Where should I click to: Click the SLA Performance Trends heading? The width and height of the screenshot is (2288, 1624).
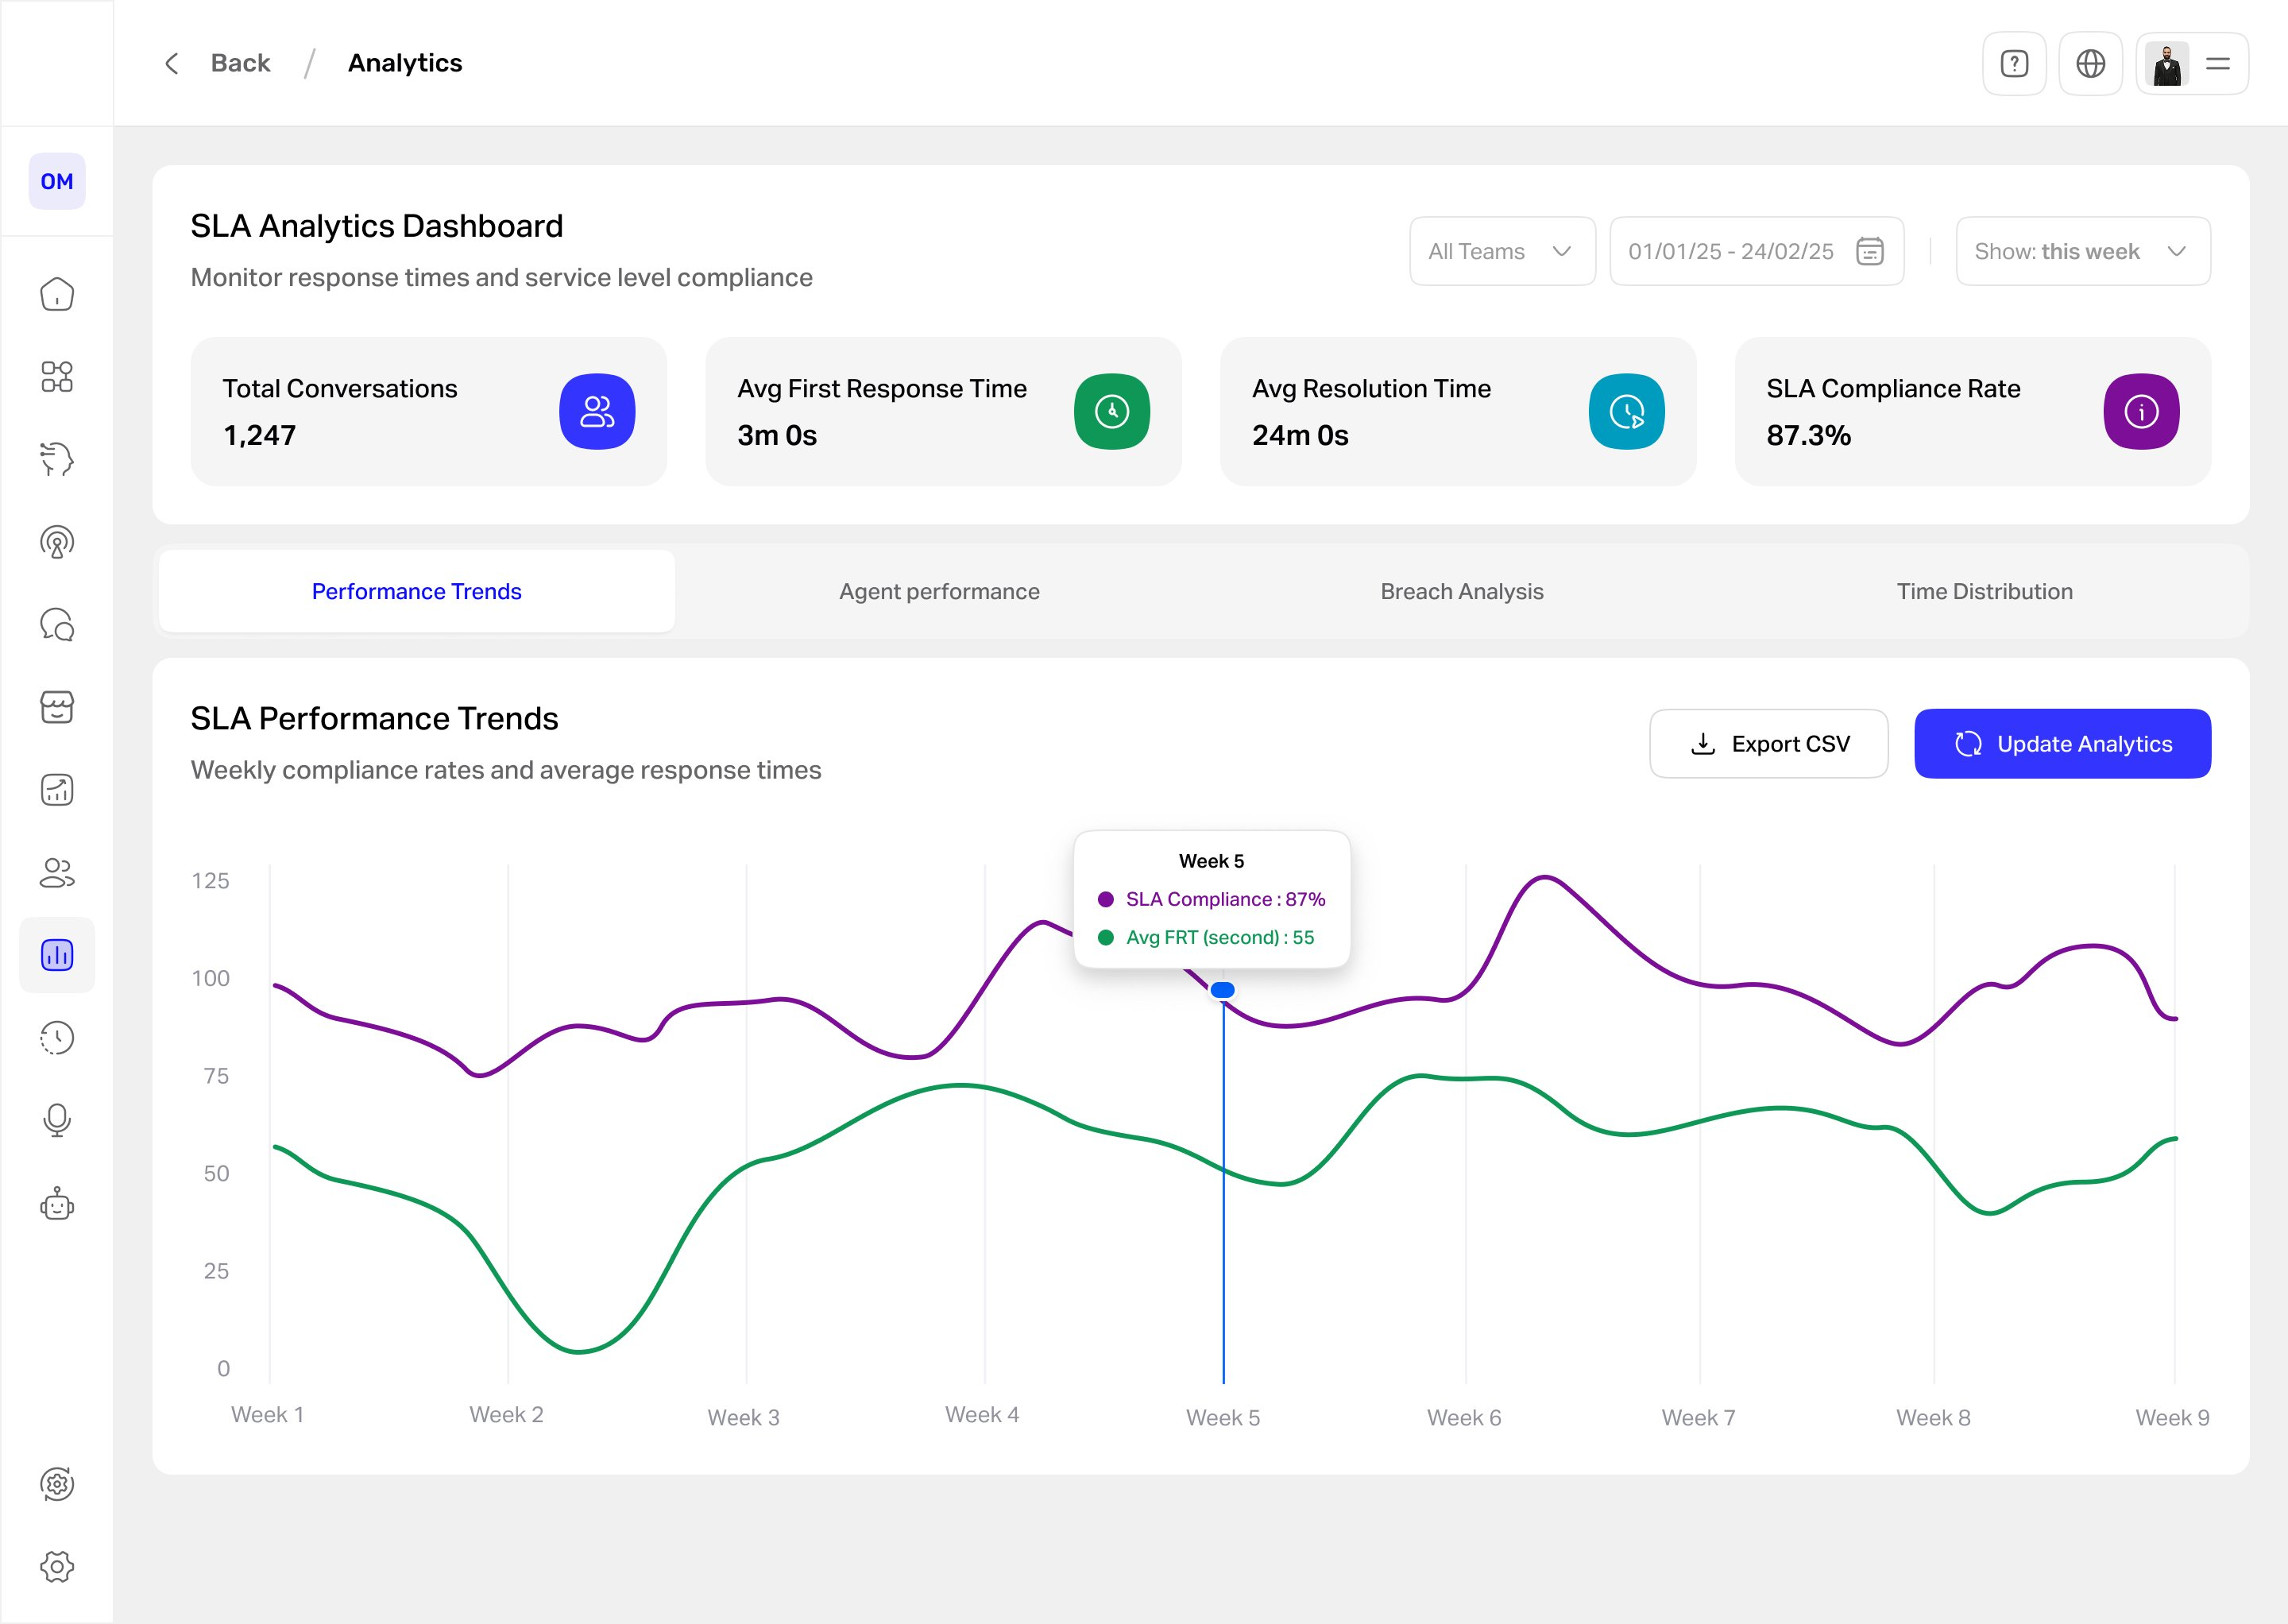point(374,718)
